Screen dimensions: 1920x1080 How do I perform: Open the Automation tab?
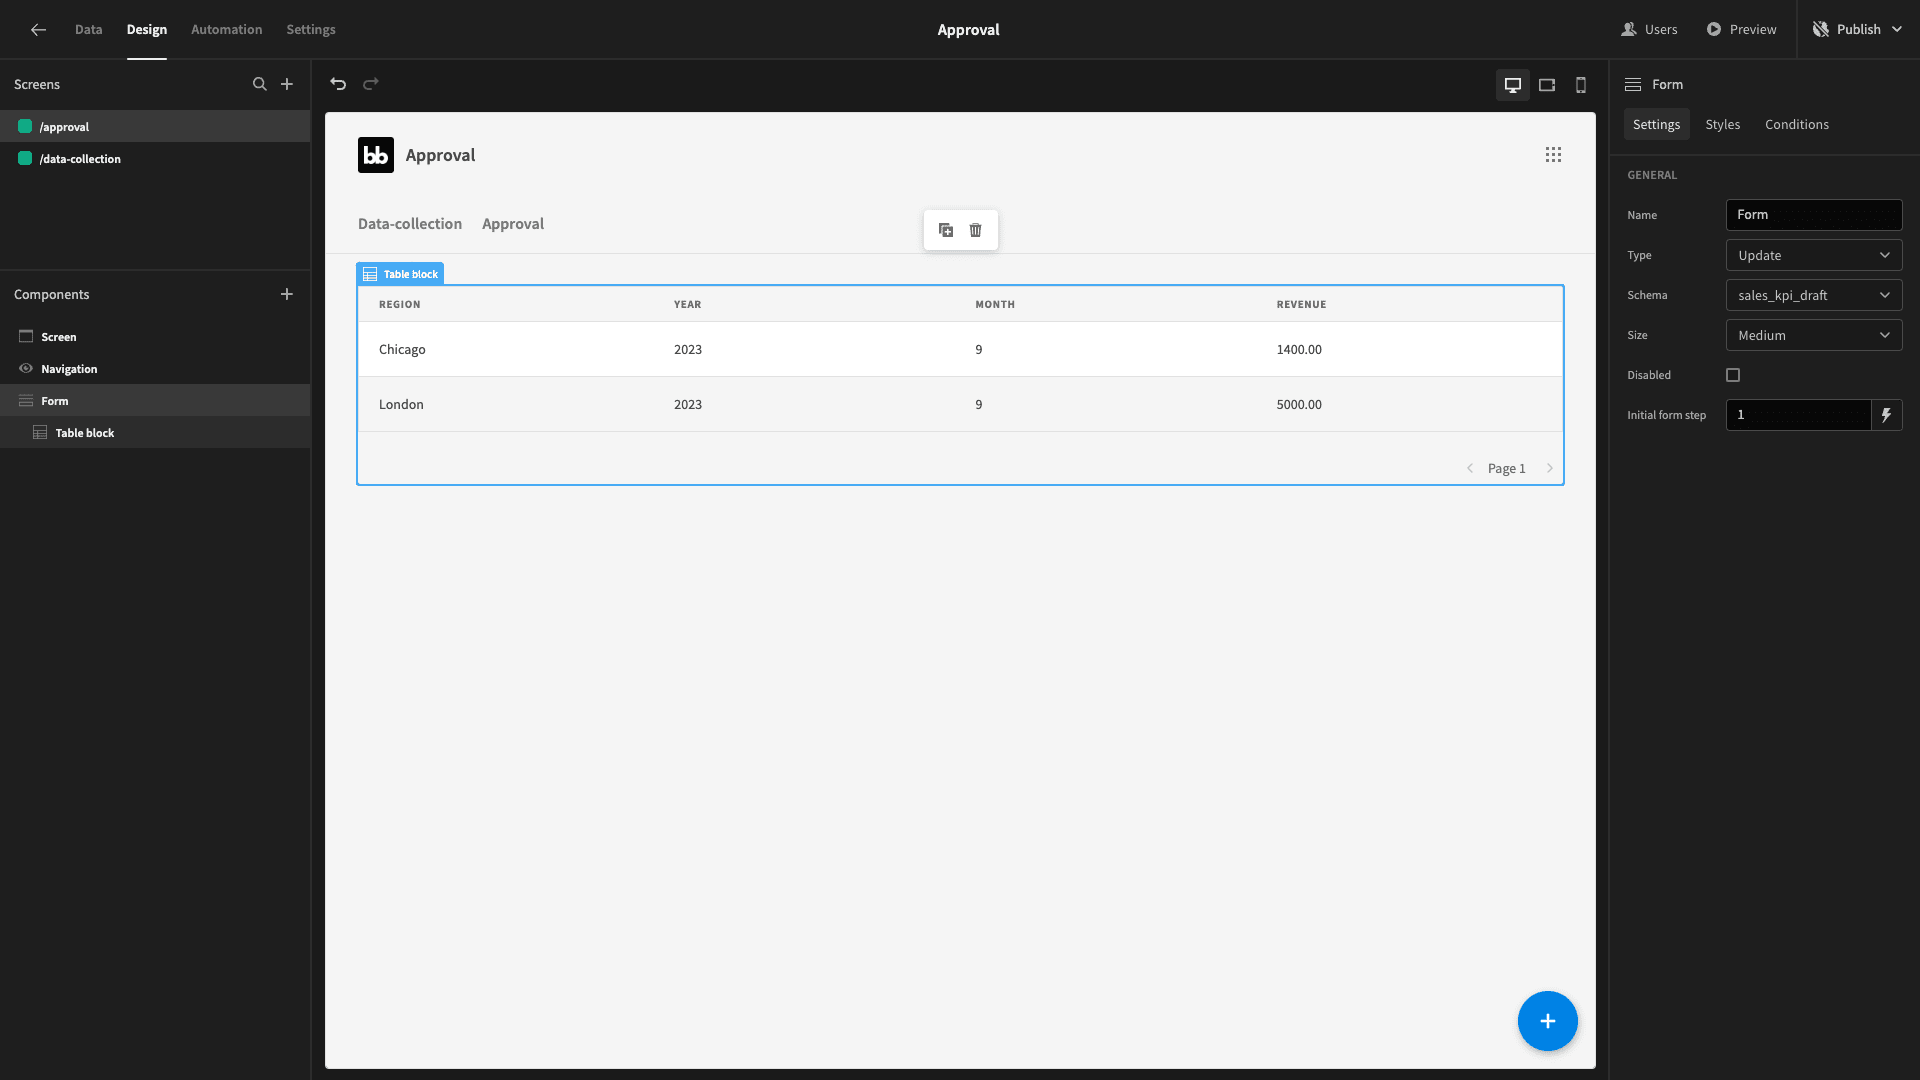click(x=226, y=30)
